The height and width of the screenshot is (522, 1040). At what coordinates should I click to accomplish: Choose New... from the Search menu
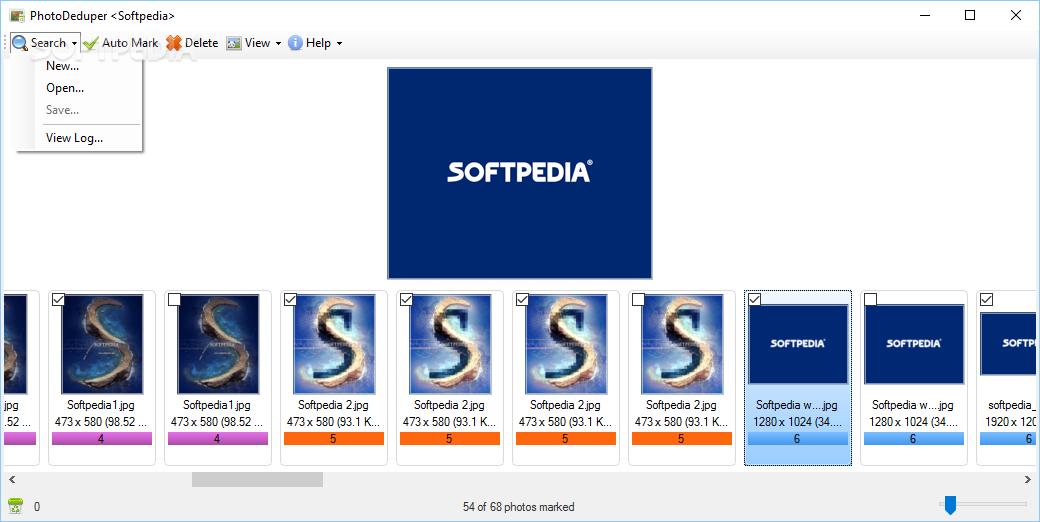coord(62,66)
